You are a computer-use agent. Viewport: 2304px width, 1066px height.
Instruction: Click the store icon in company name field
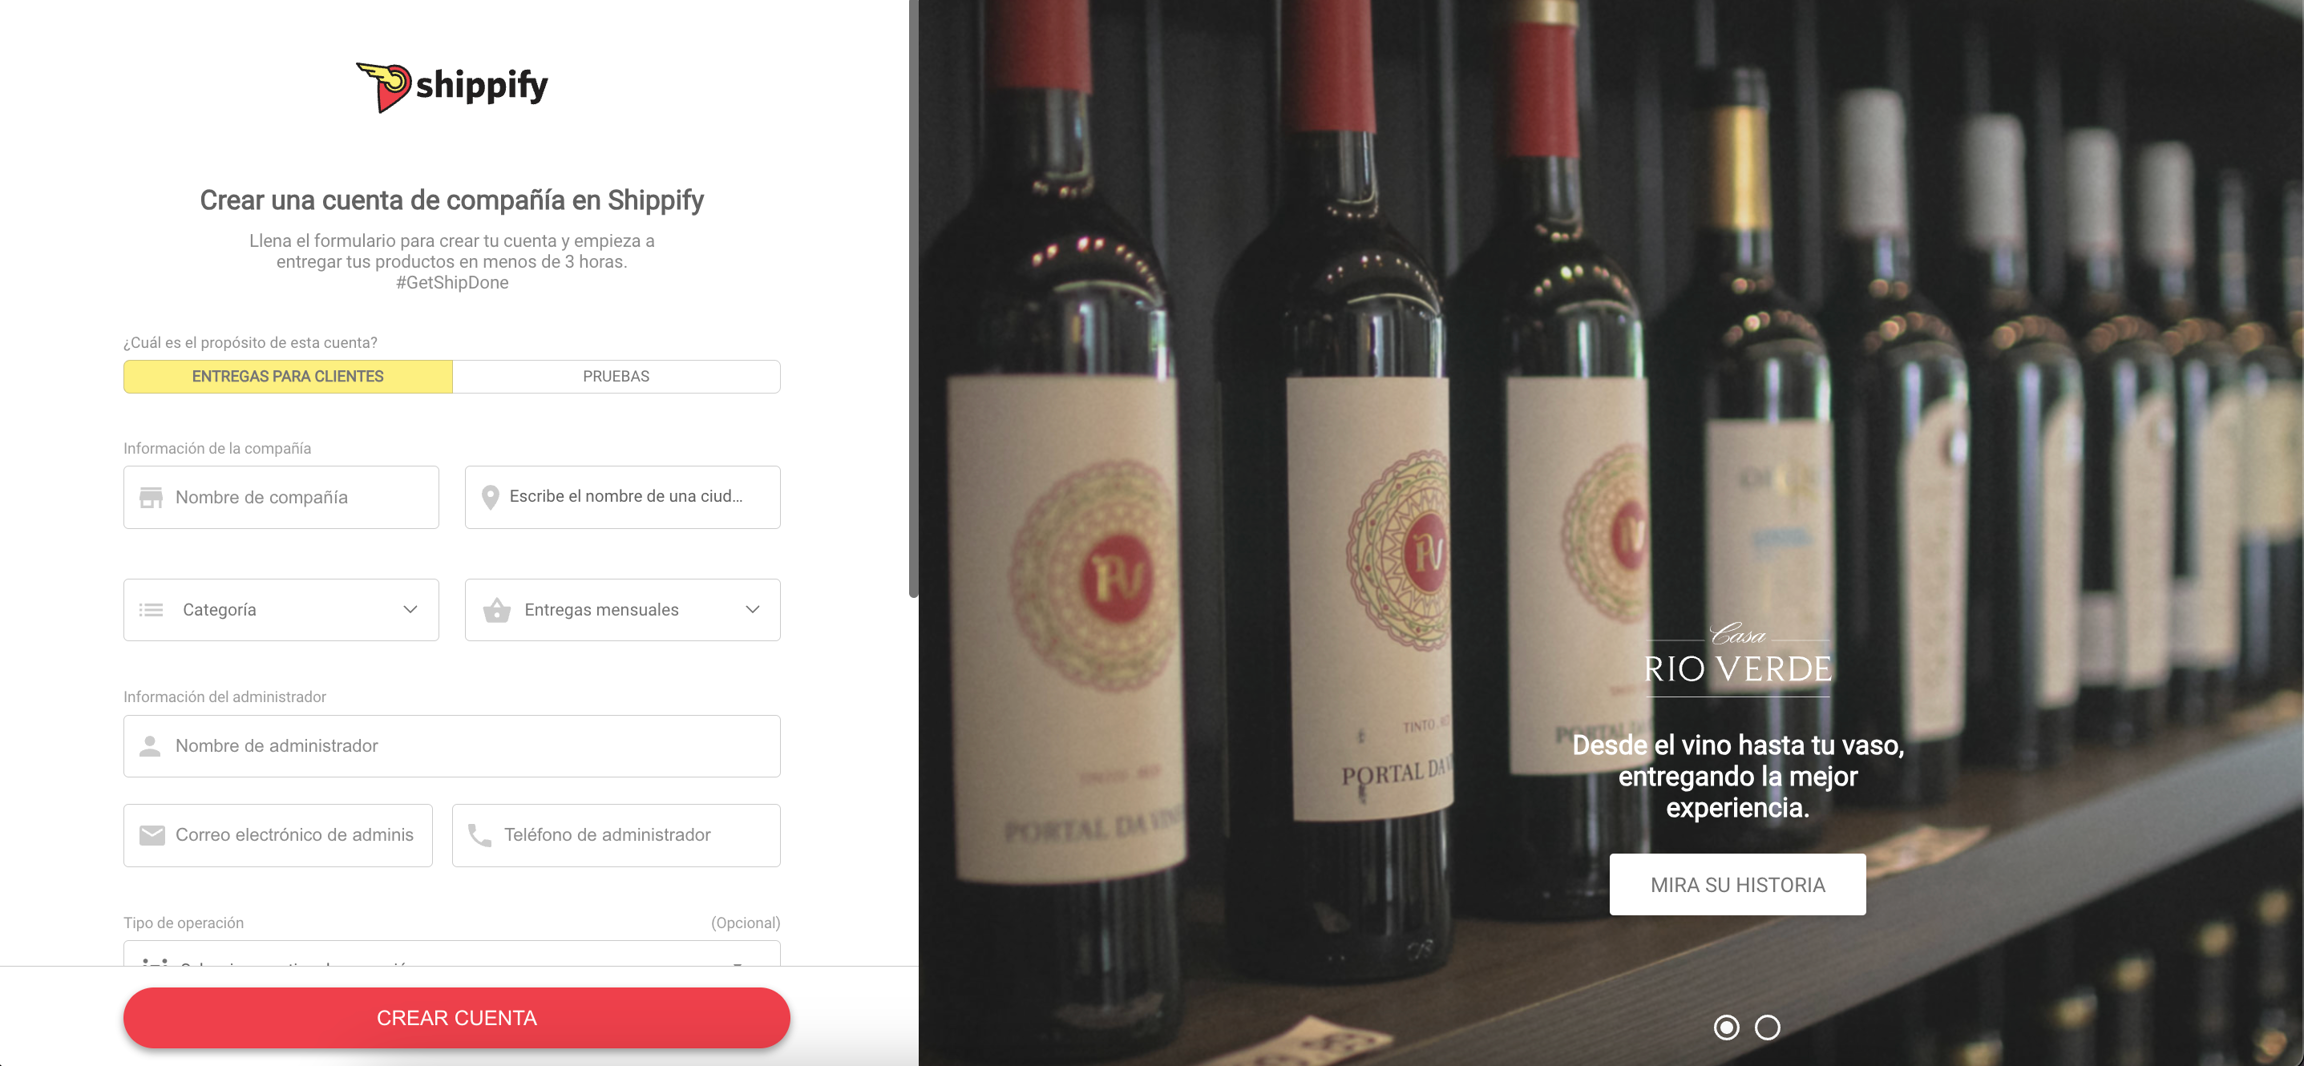(151, 497)
